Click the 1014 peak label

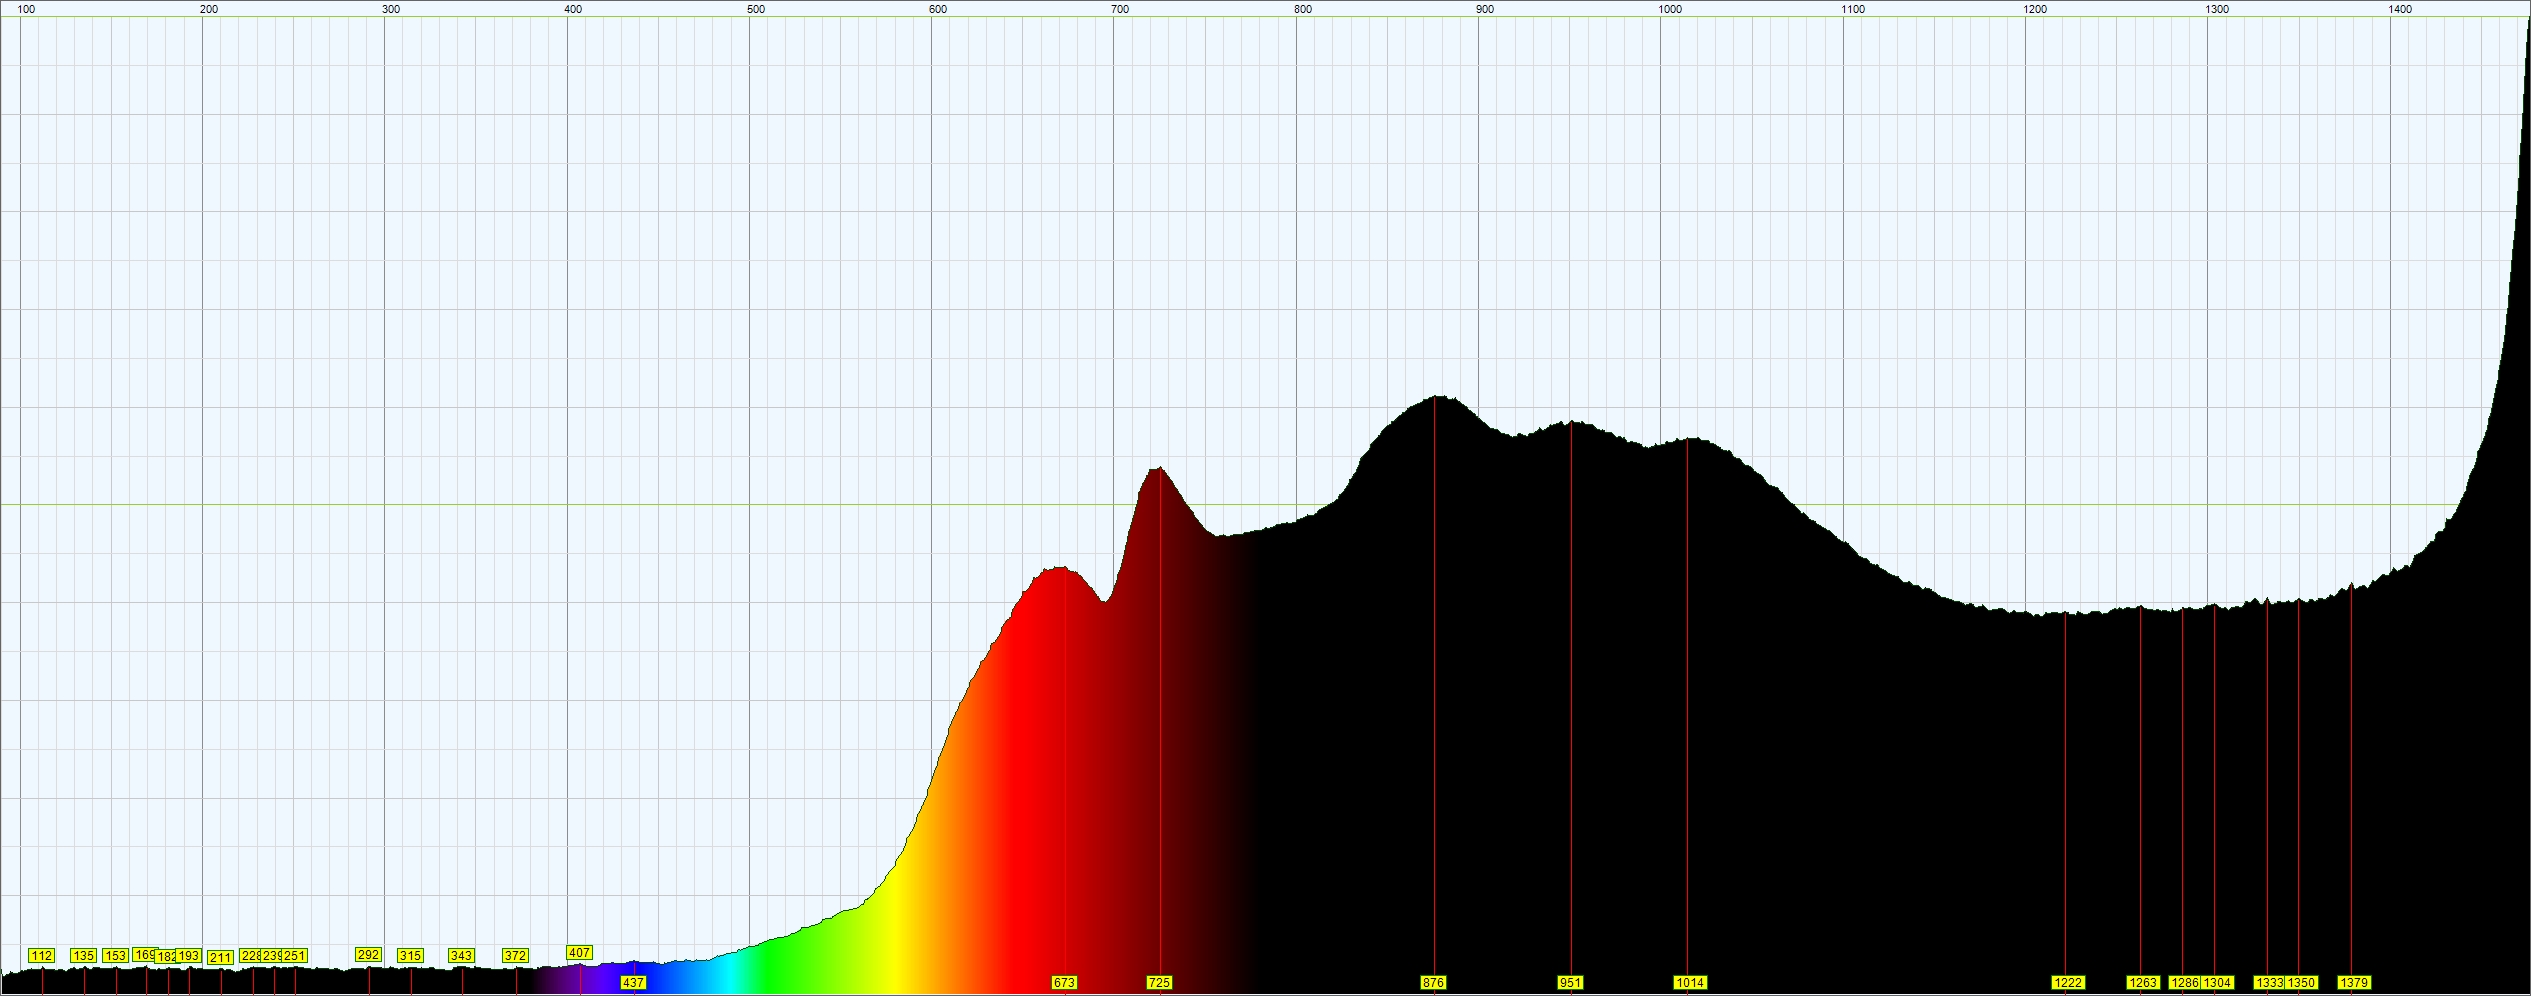pos(1690,983)
